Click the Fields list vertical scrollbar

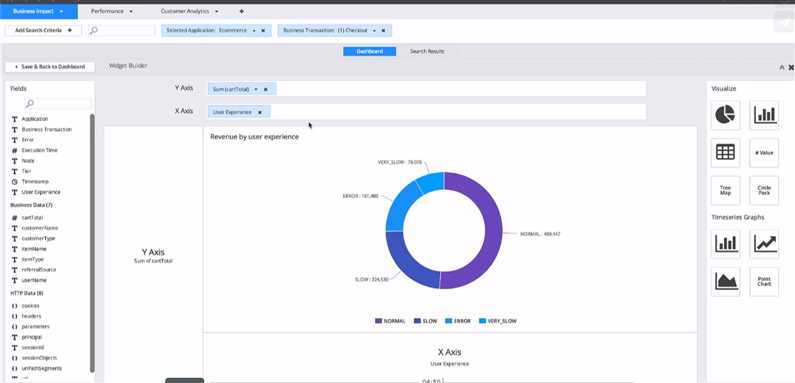[92, 243]
